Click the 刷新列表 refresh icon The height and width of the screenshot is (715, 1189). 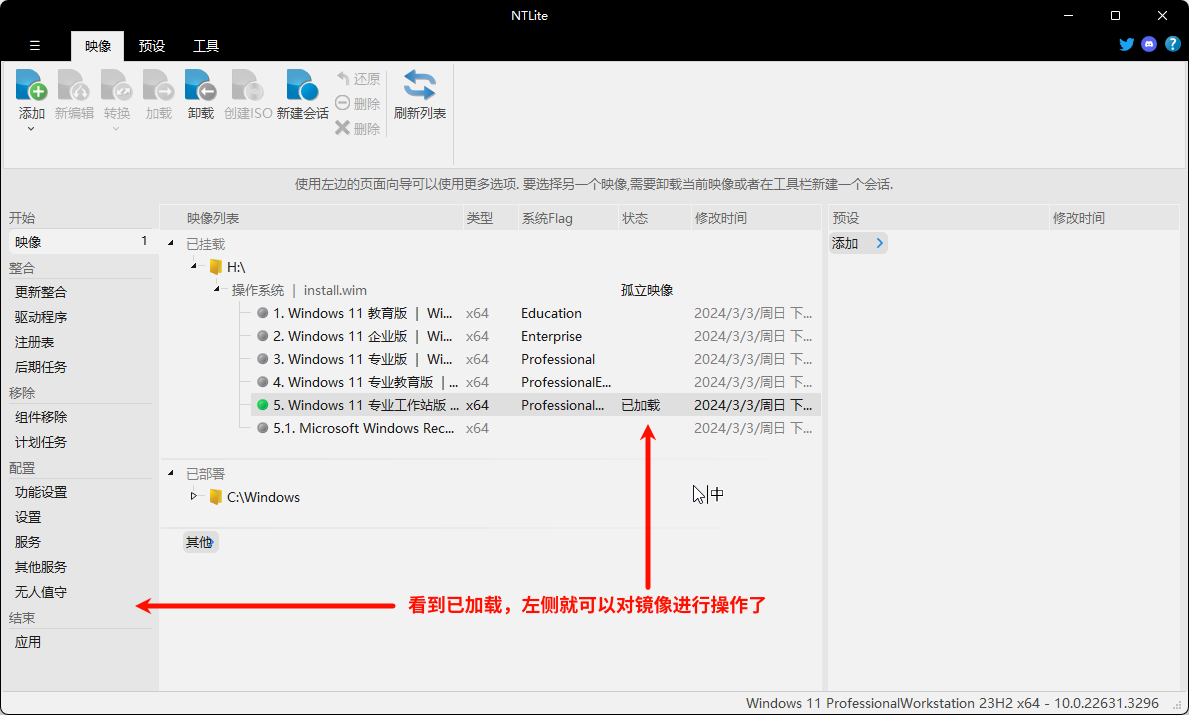pos(419,85)
